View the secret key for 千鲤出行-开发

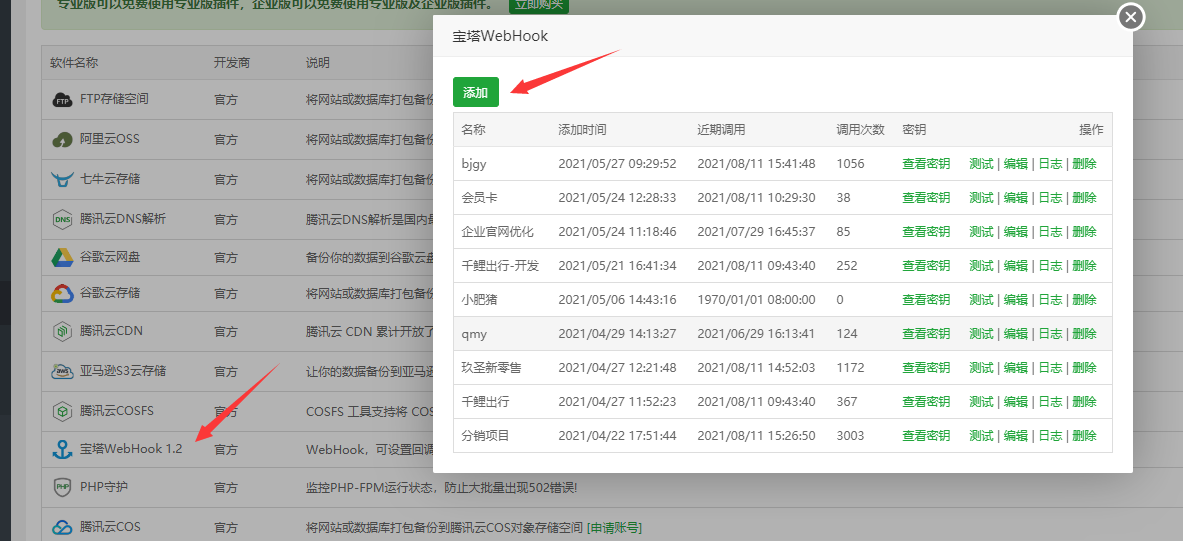tap(926, 266)
